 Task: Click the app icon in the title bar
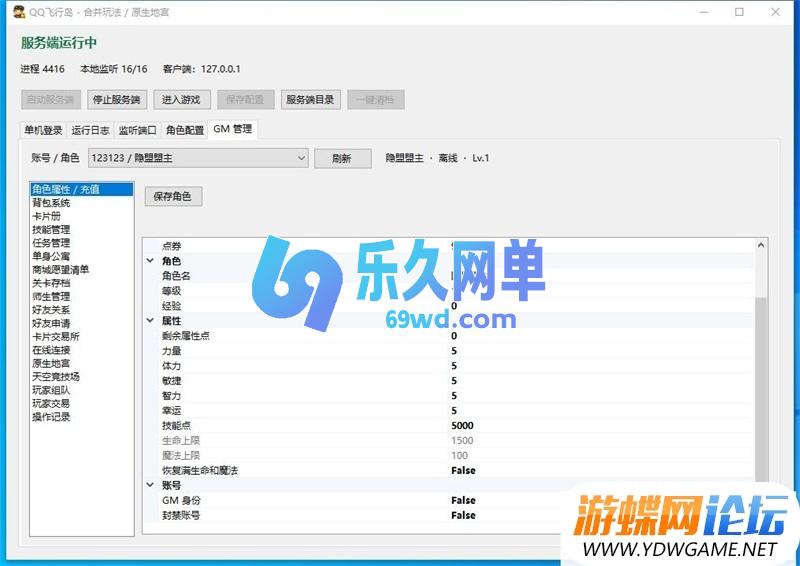[x=19, y=11]
